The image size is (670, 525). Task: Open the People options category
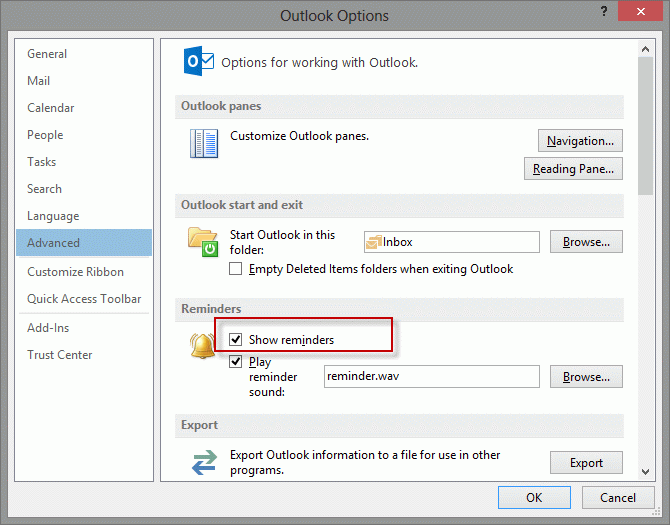(84, 135)
